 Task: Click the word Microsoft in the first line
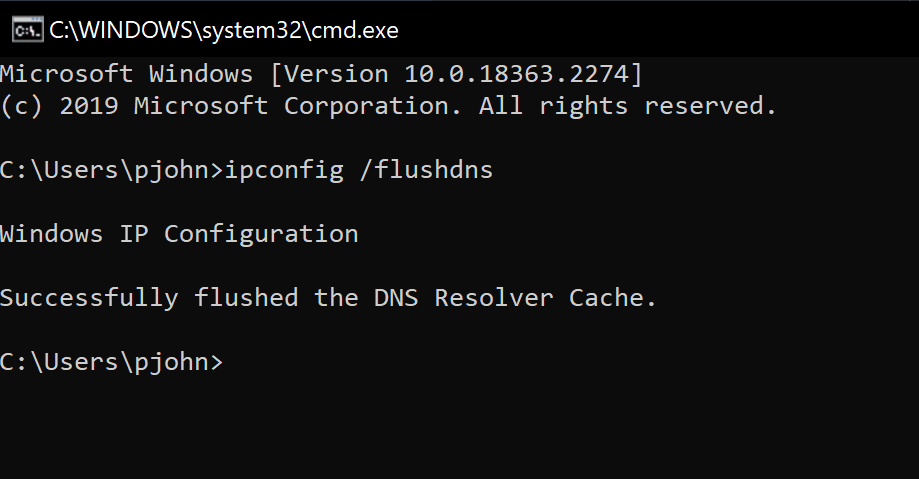(67, 74)
